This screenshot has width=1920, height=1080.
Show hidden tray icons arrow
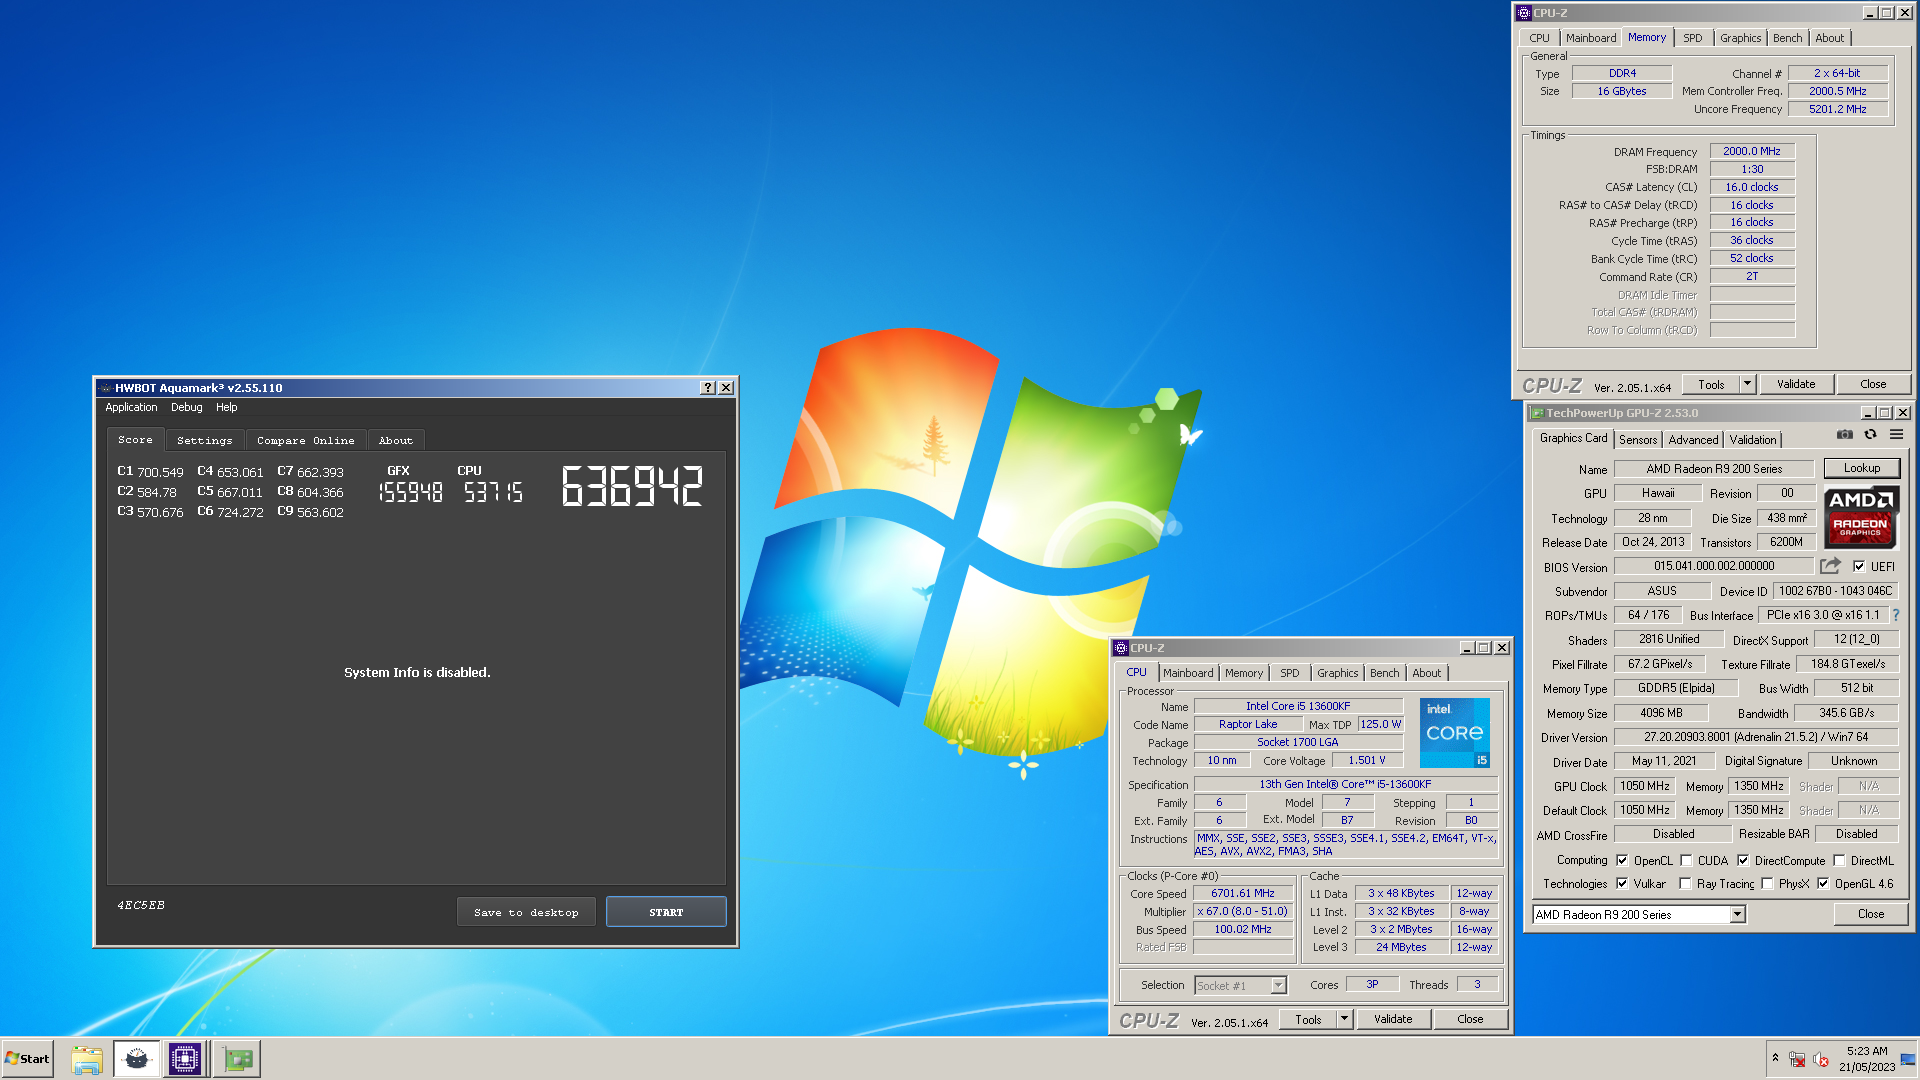(1775, 1058)
